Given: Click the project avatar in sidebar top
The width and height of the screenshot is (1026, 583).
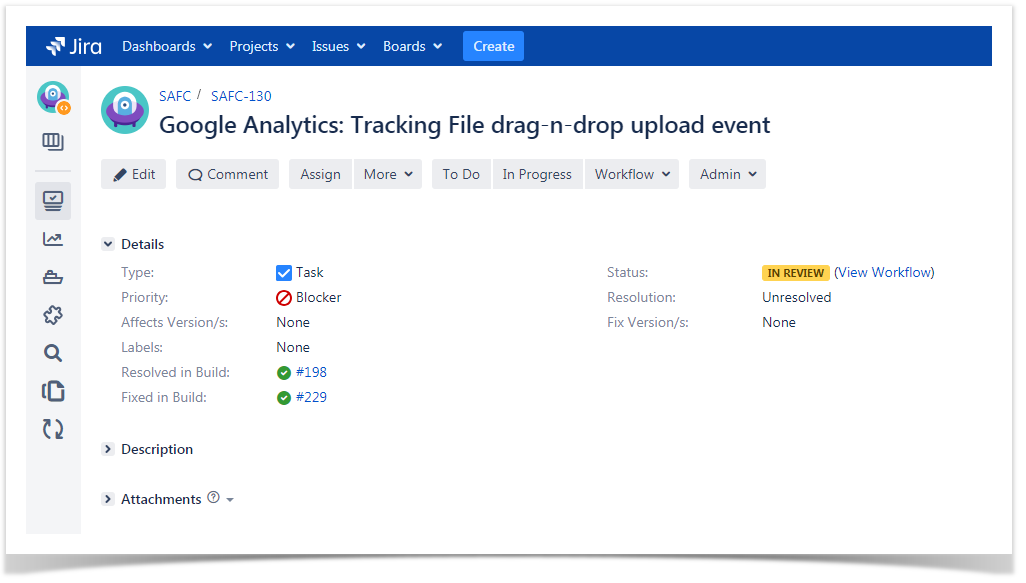Looking at the screenshot, I should (x=53, y=98).
